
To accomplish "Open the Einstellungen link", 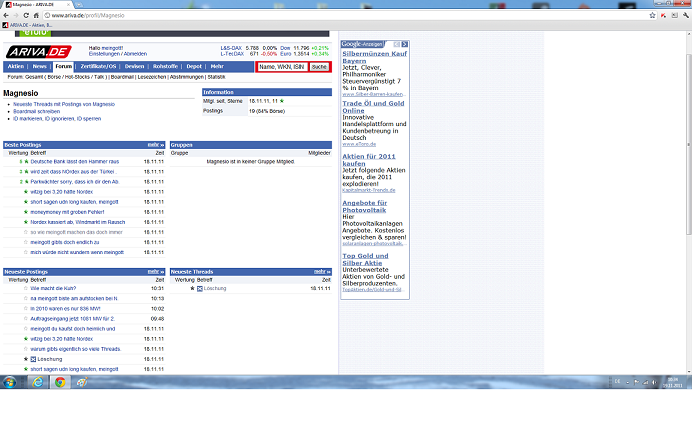I will [104, 54].
